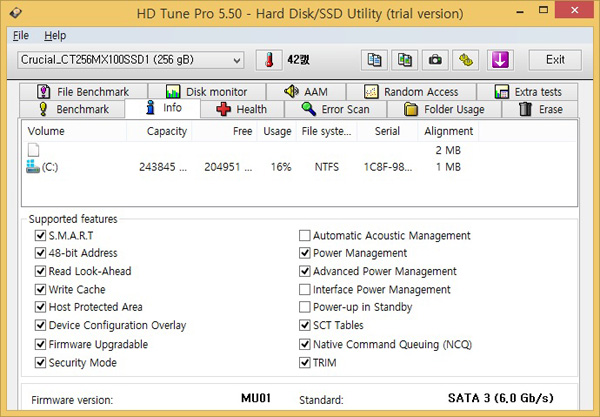
Task: Select the Info tab
Action: (163, 108)
